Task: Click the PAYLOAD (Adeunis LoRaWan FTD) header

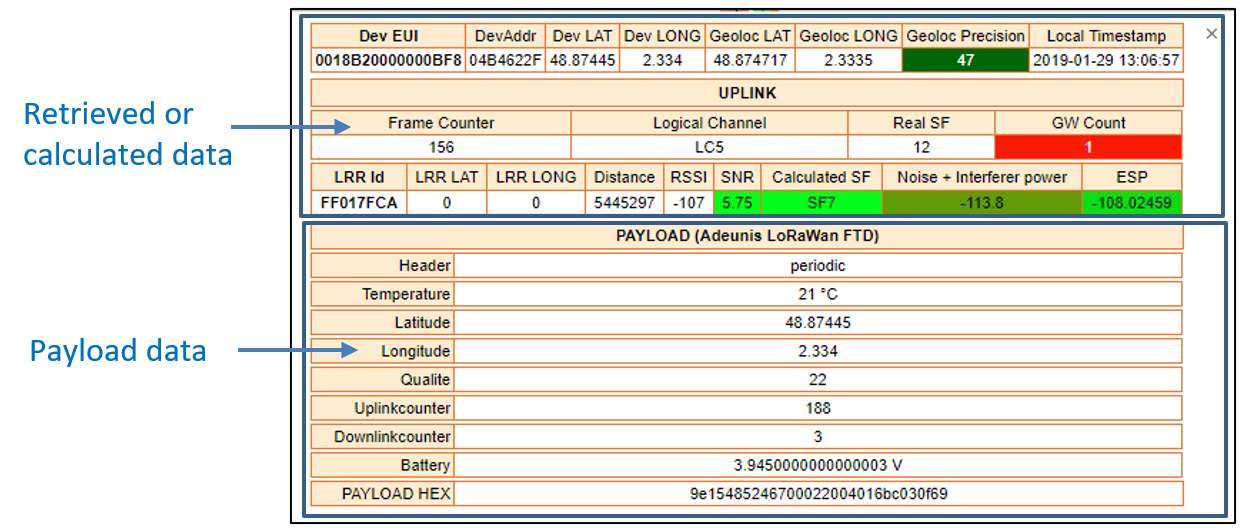Action: point(747,237)
